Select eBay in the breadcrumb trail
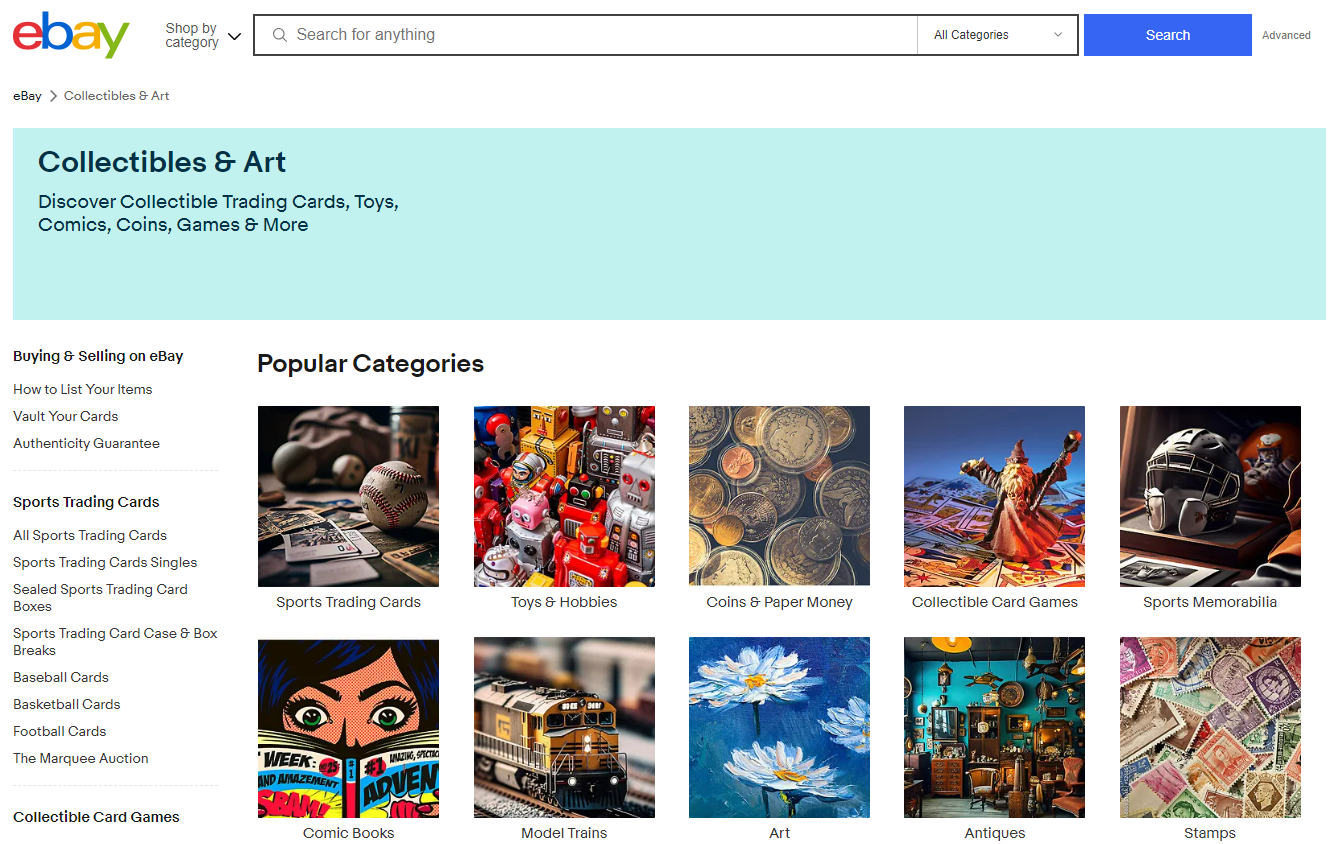The image size is (1331, 844). [27, 95]
